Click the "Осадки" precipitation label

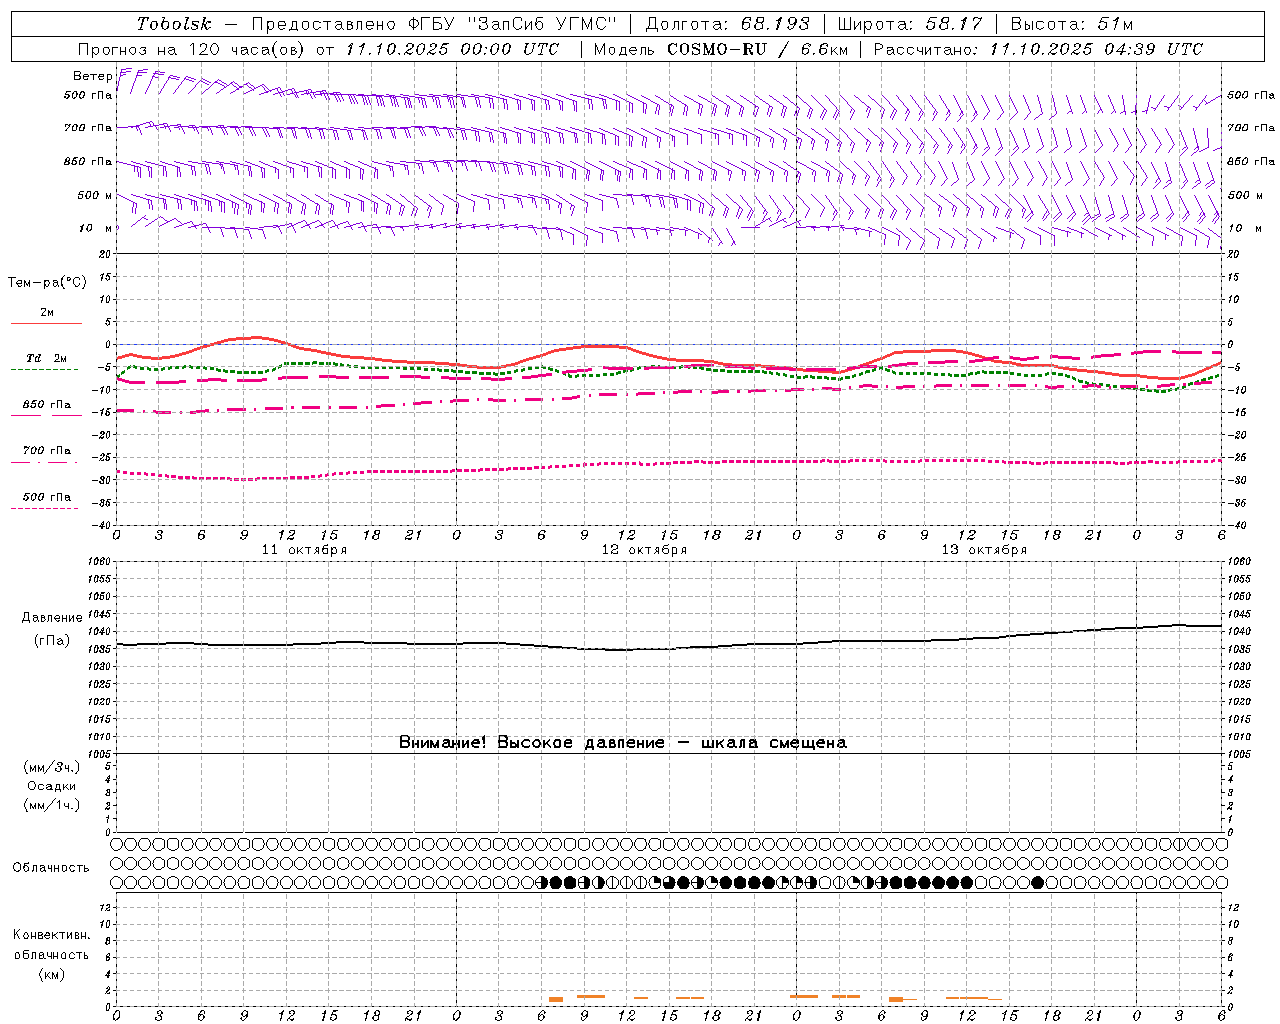click(x=52, y=786)
